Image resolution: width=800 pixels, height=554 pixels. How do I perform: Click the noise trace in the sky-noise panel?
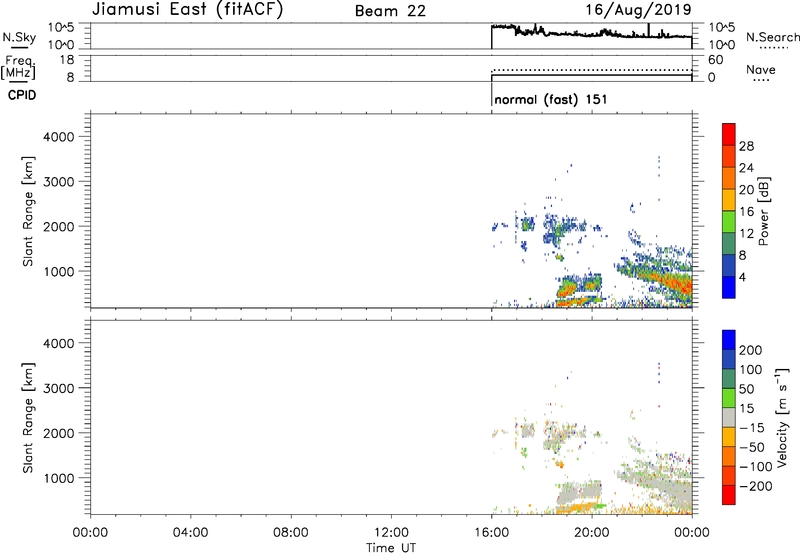click(x=592, y=34)
